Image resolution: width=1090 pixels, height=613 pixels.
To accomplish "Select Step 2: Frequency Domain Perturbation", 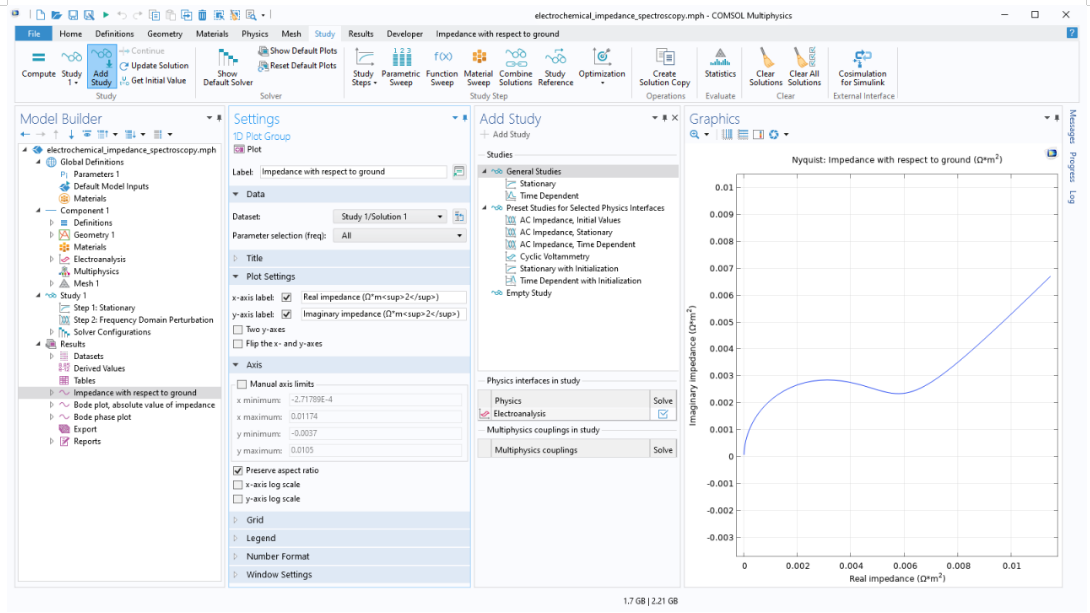I will pyautogui.click(x=143, y=320).
